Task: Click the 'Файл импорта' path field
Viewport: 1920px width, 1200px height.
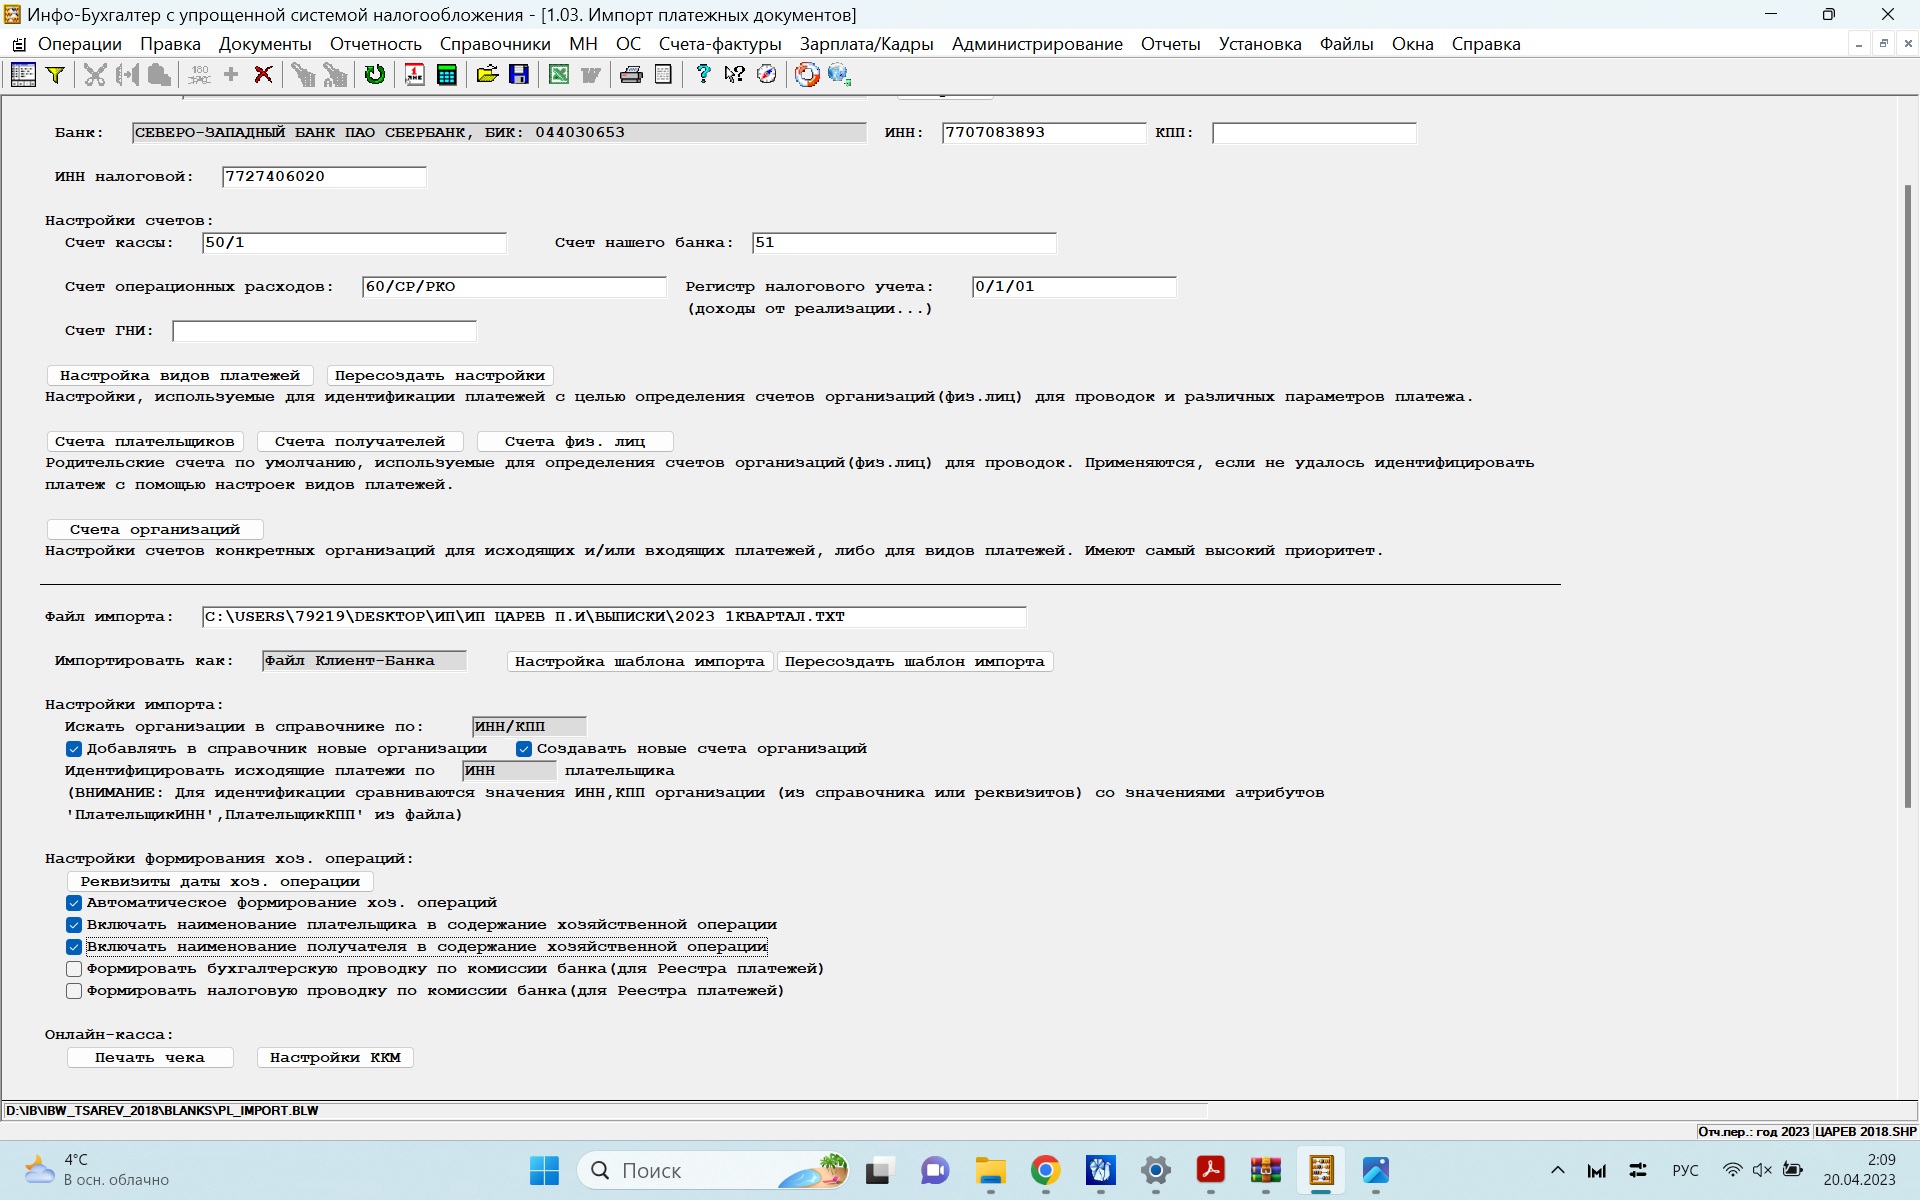Action: click(614, 617)
